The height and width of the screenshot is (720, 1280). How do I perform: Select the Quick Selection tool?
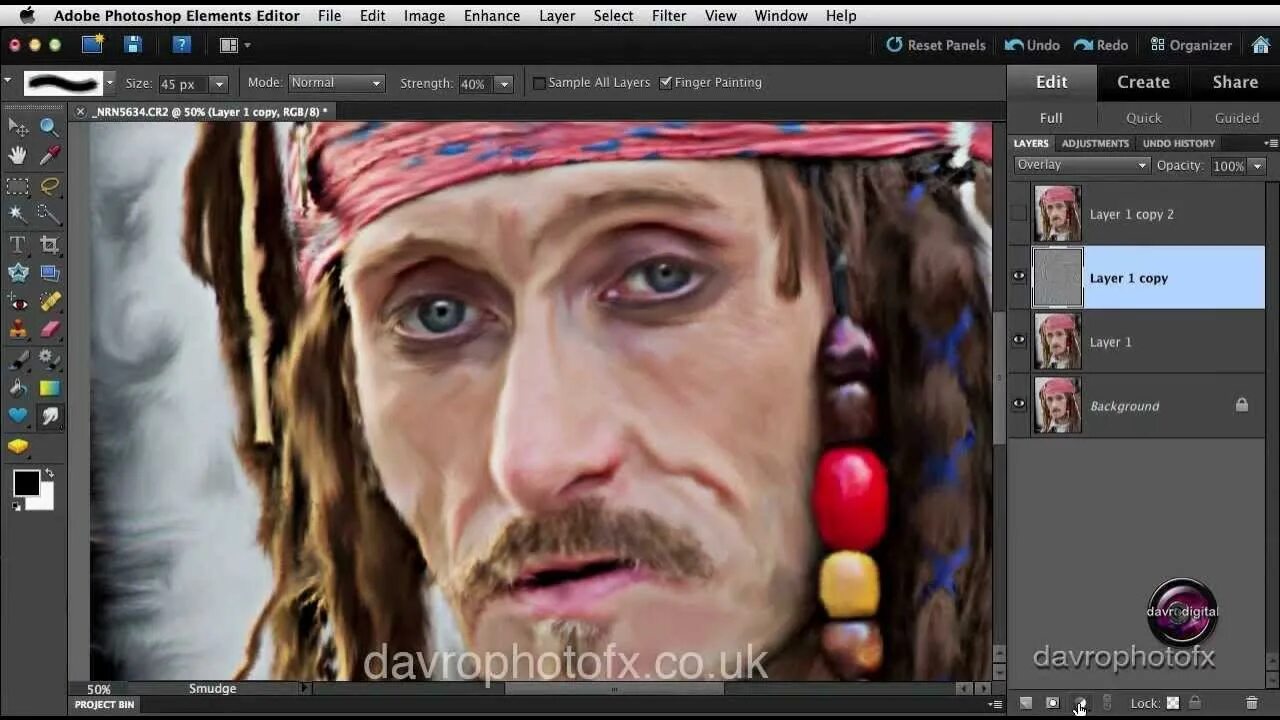click(x=49, y=213)
